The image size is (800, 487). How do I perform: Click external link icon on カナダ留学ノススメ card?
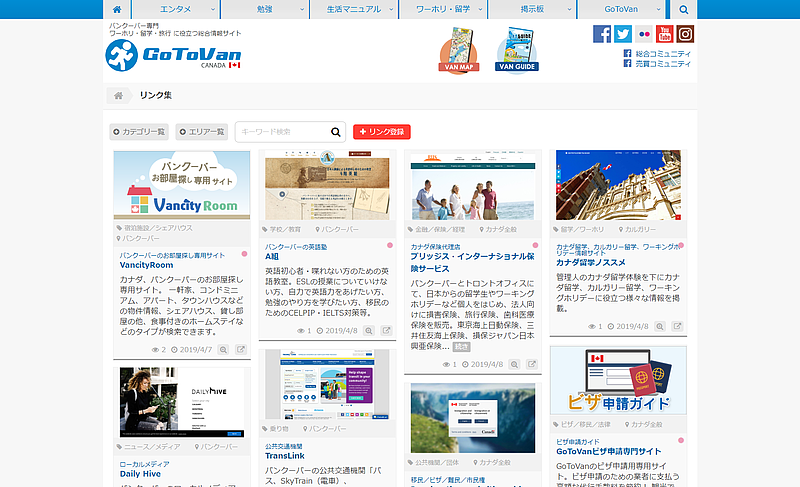[677, 326]
